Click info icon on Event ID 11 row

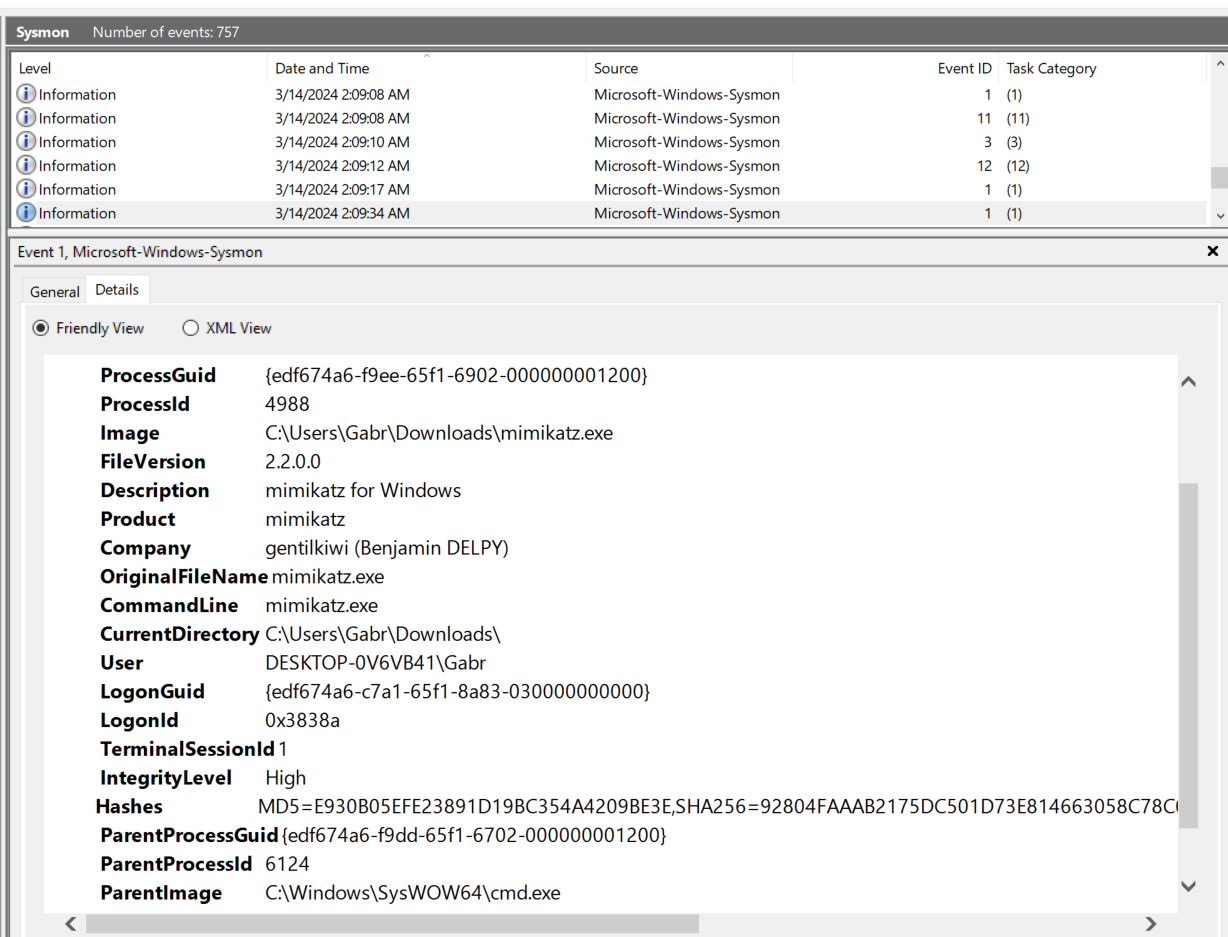(26, 118)
